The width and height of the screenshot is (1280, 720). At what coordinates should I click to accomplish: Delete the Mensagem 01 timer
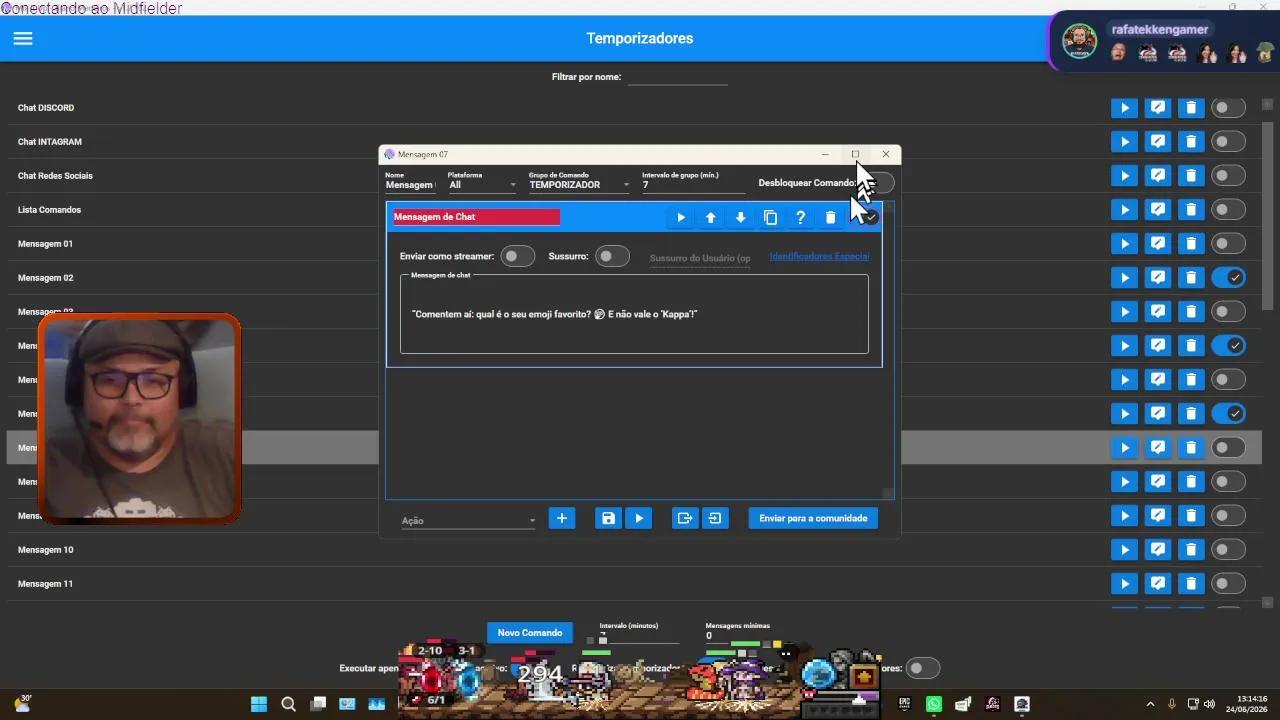(x=1191, y=244)
